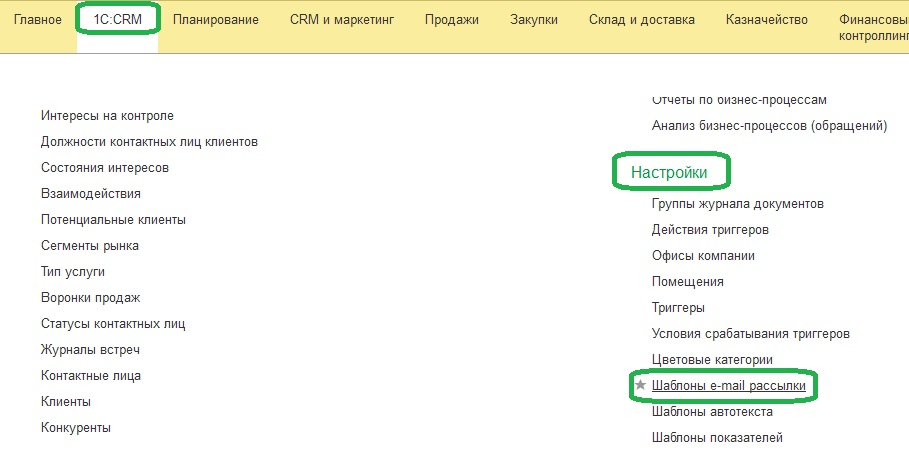This screenshot has width=909, height=464.
Task: Open Анализ бизнес-процессов (обращений) report
Action: coord(769,126)
